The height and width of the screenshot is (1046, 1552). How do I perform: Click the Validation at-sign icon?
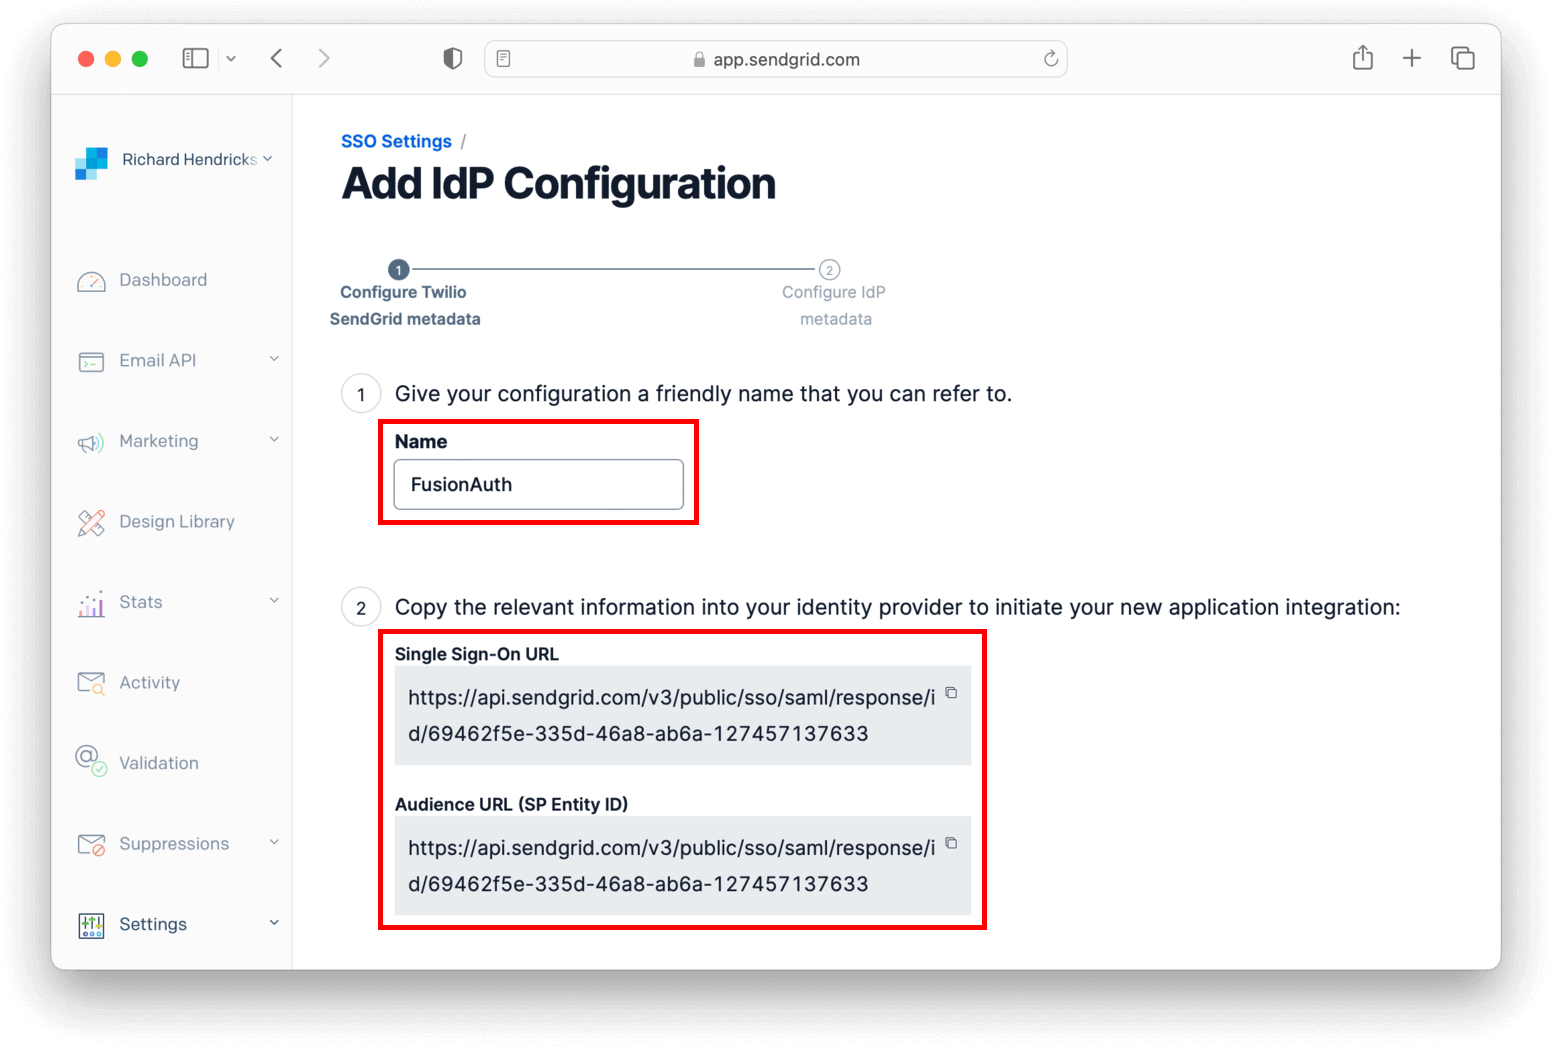pos(91,761)
